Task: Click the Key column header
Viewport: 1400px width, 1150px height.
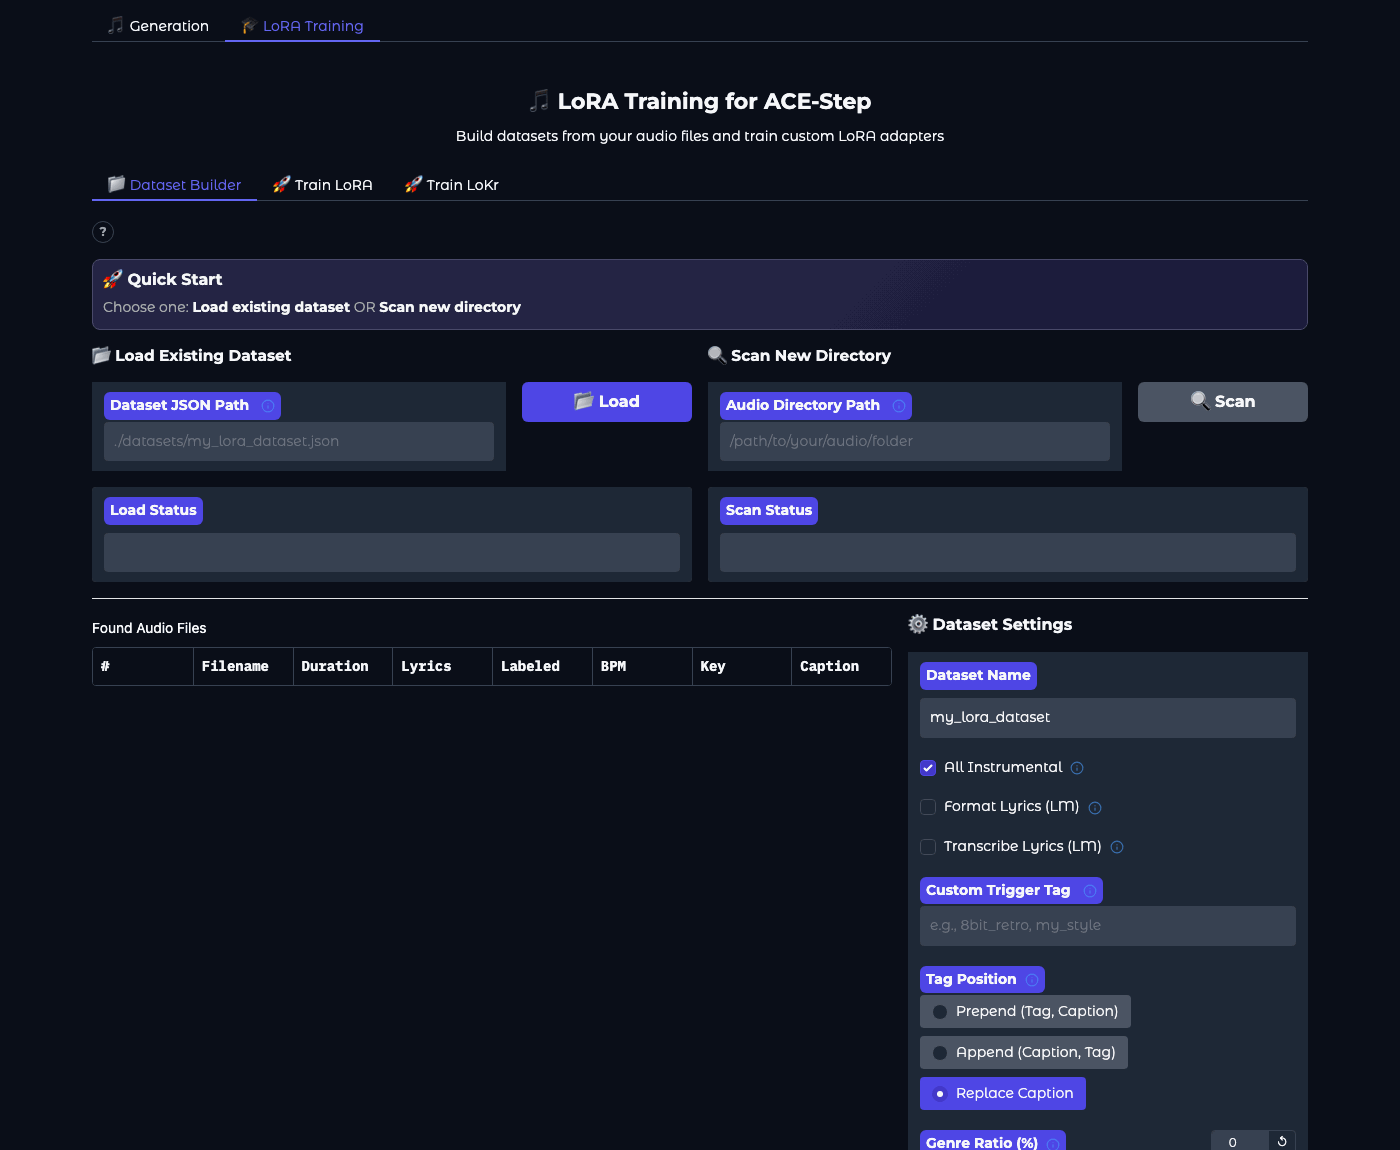Action: [742, 667]
